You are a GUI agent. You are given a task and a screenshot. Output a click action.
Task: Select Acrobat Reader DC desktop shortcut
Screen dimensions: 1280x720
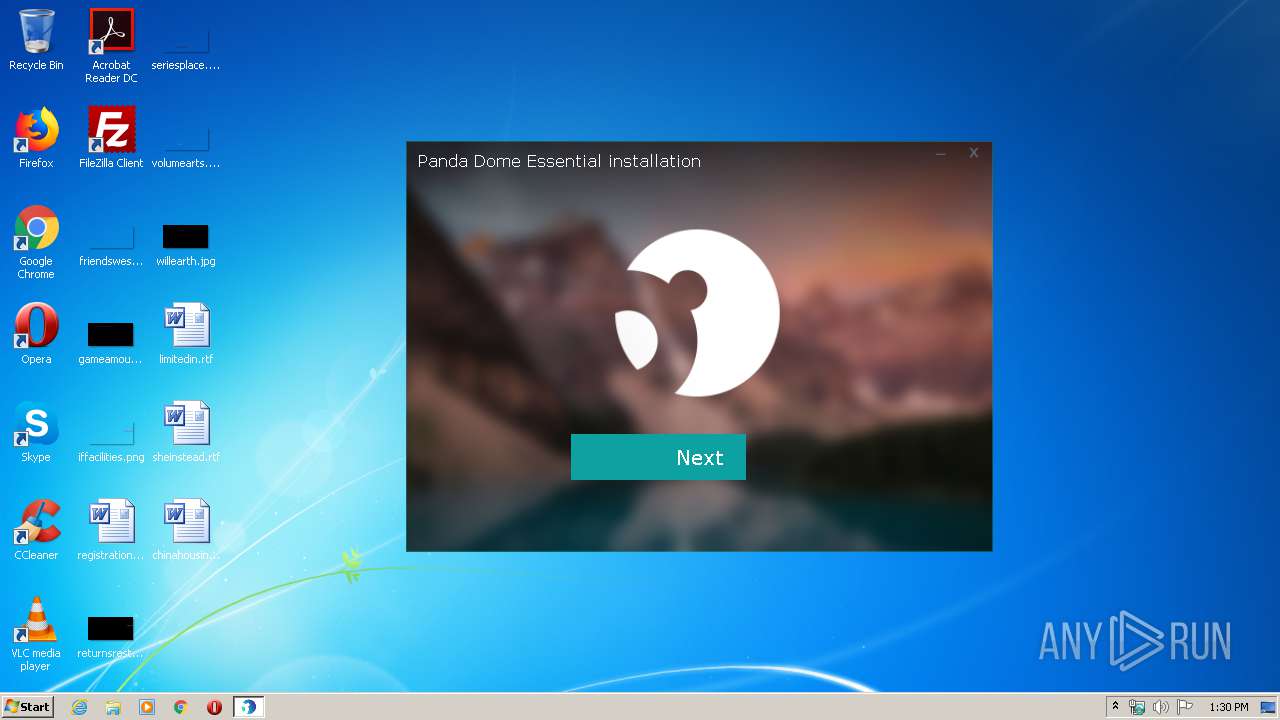pyautogui.click(x=111, y=46)
